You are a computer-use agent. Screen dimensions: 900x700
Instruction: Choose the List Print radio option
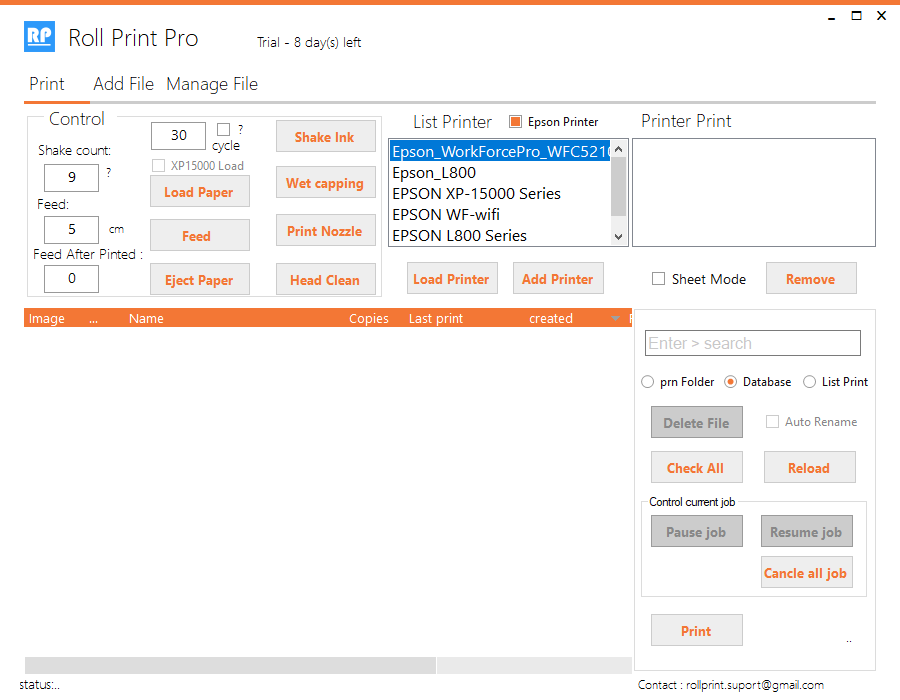click(x=810, y=382)
